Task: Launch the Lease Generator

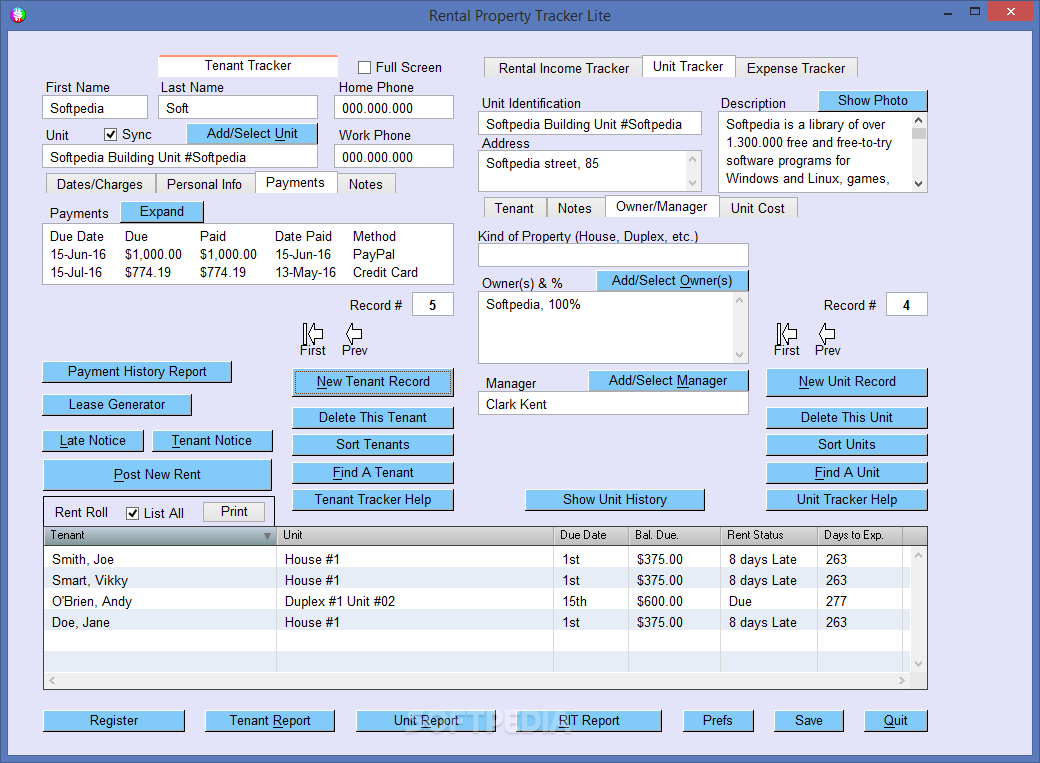Action: pos(117,405)
